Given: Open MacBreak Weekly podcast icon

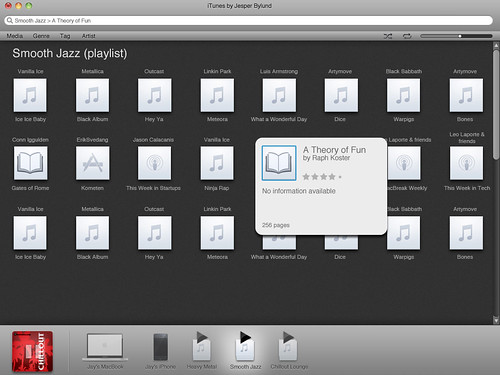Looking at the screenshot, I should coord(404,163).
